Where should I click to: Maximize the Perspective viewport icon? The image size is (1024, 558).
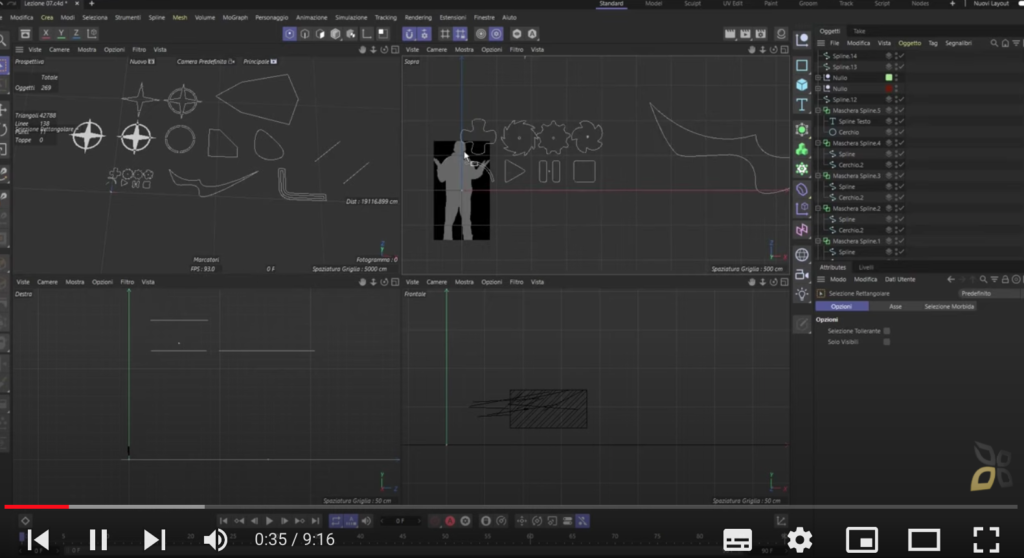point(395,50)
